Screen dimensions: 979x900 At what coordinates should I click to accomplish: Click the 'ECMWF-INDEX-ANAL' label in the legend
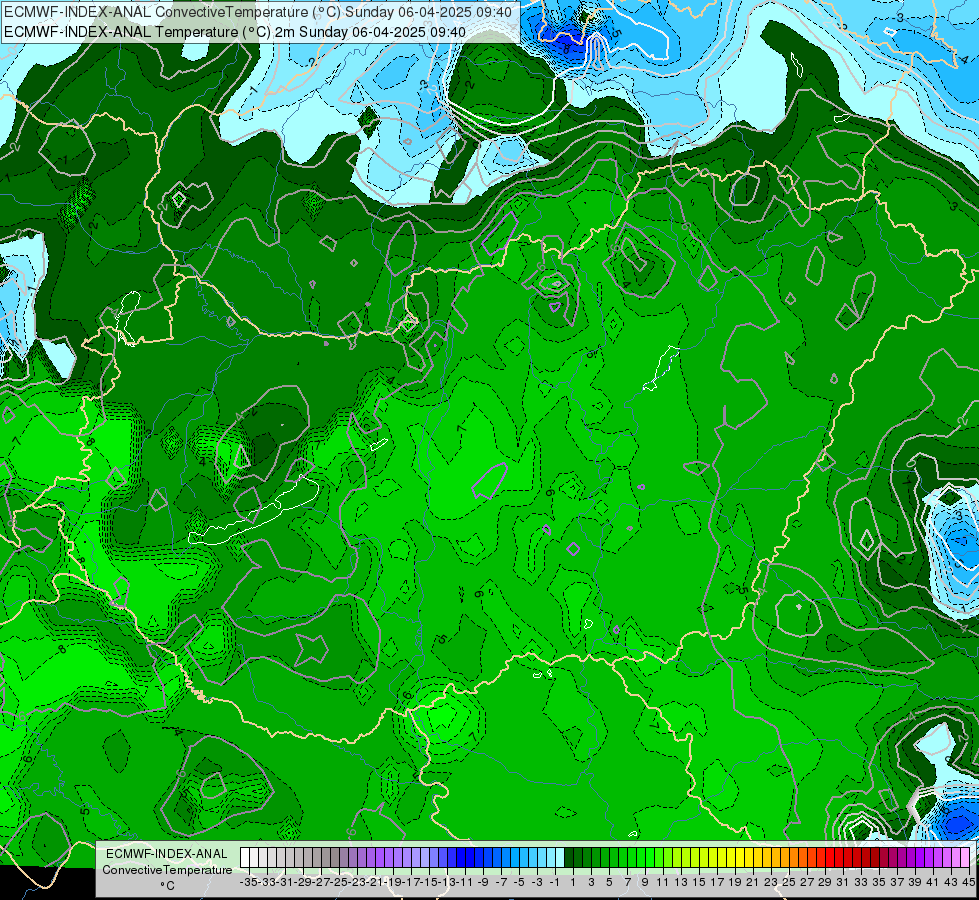[x=167, y=854]
